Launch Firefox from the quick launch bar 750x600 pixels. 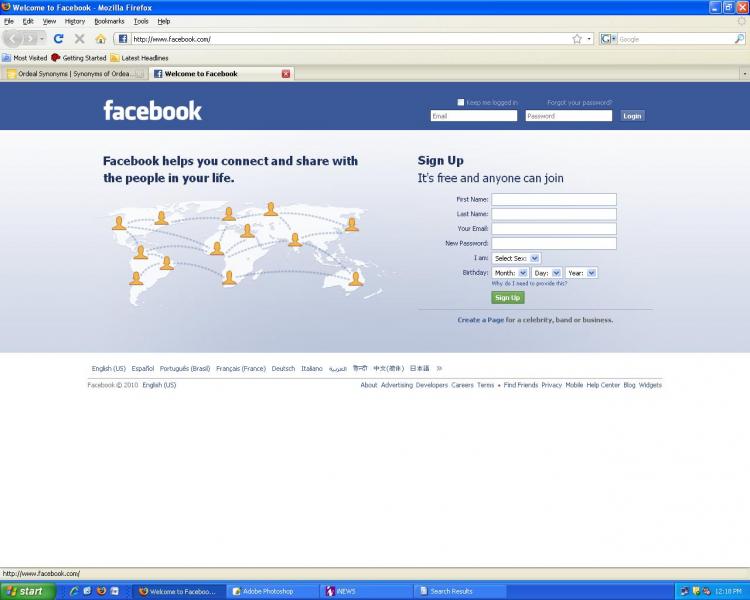(101, 591)
